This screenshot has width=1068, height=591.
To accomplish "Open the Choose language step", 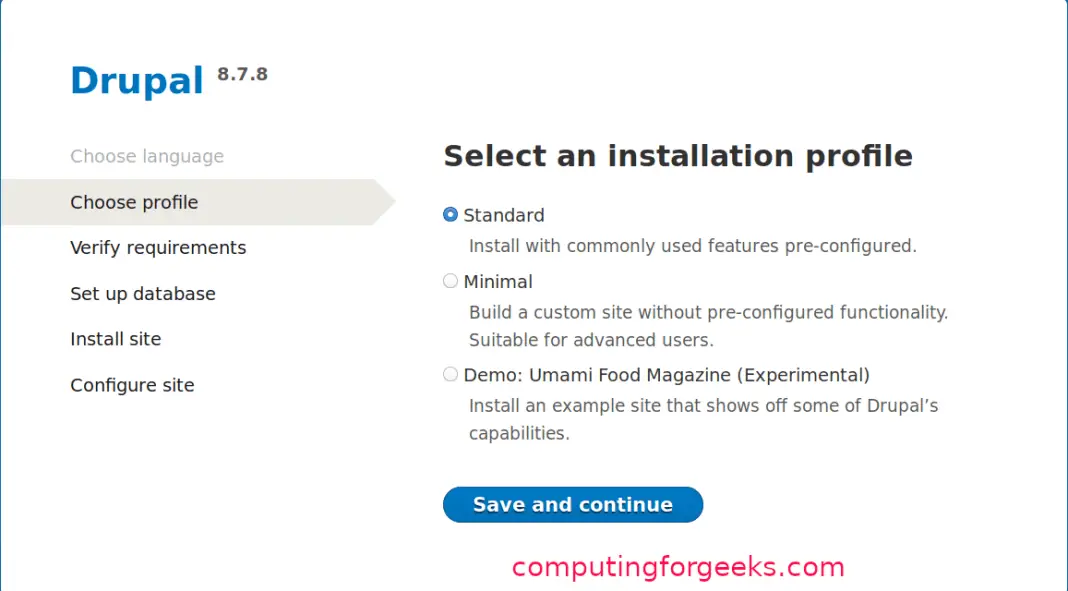I will (147, 156).
